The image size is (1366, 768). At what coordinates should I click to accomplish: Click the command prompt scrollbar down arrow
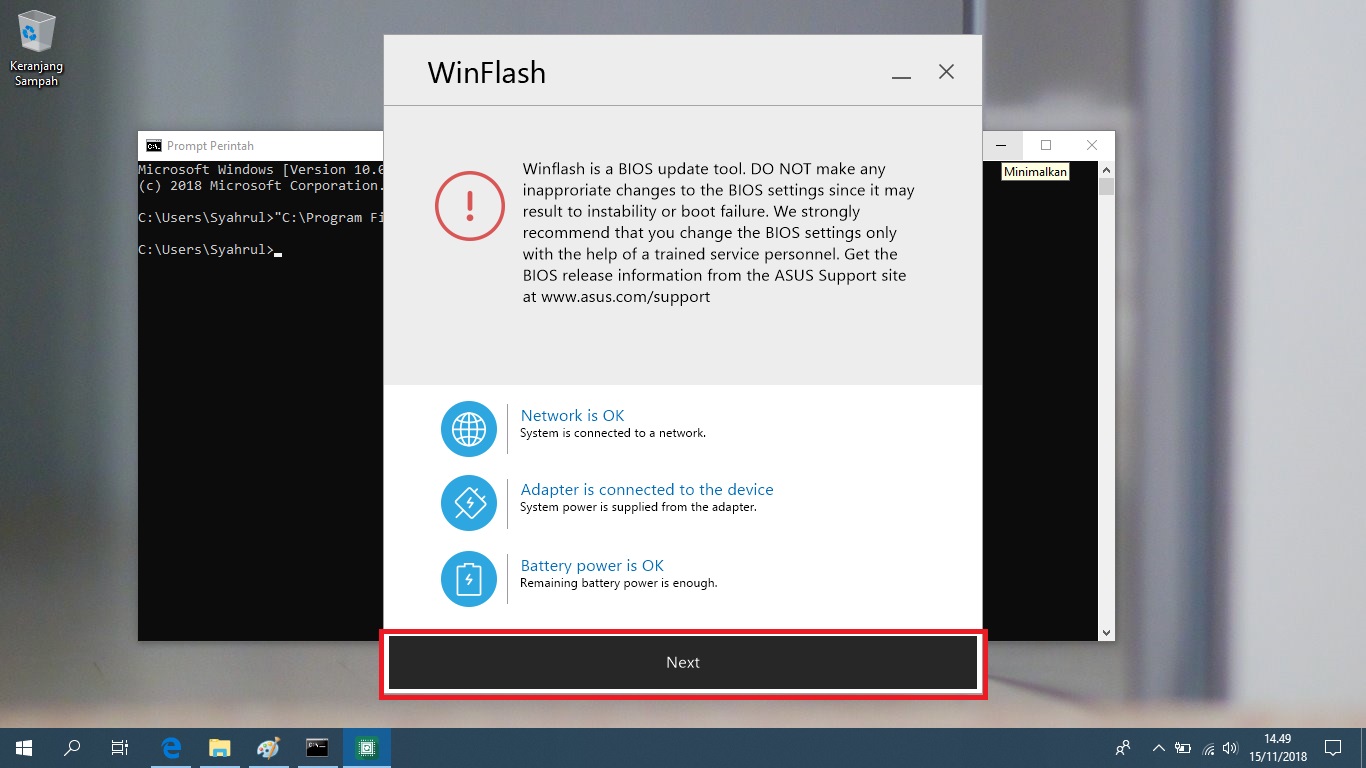(1106, 633)
